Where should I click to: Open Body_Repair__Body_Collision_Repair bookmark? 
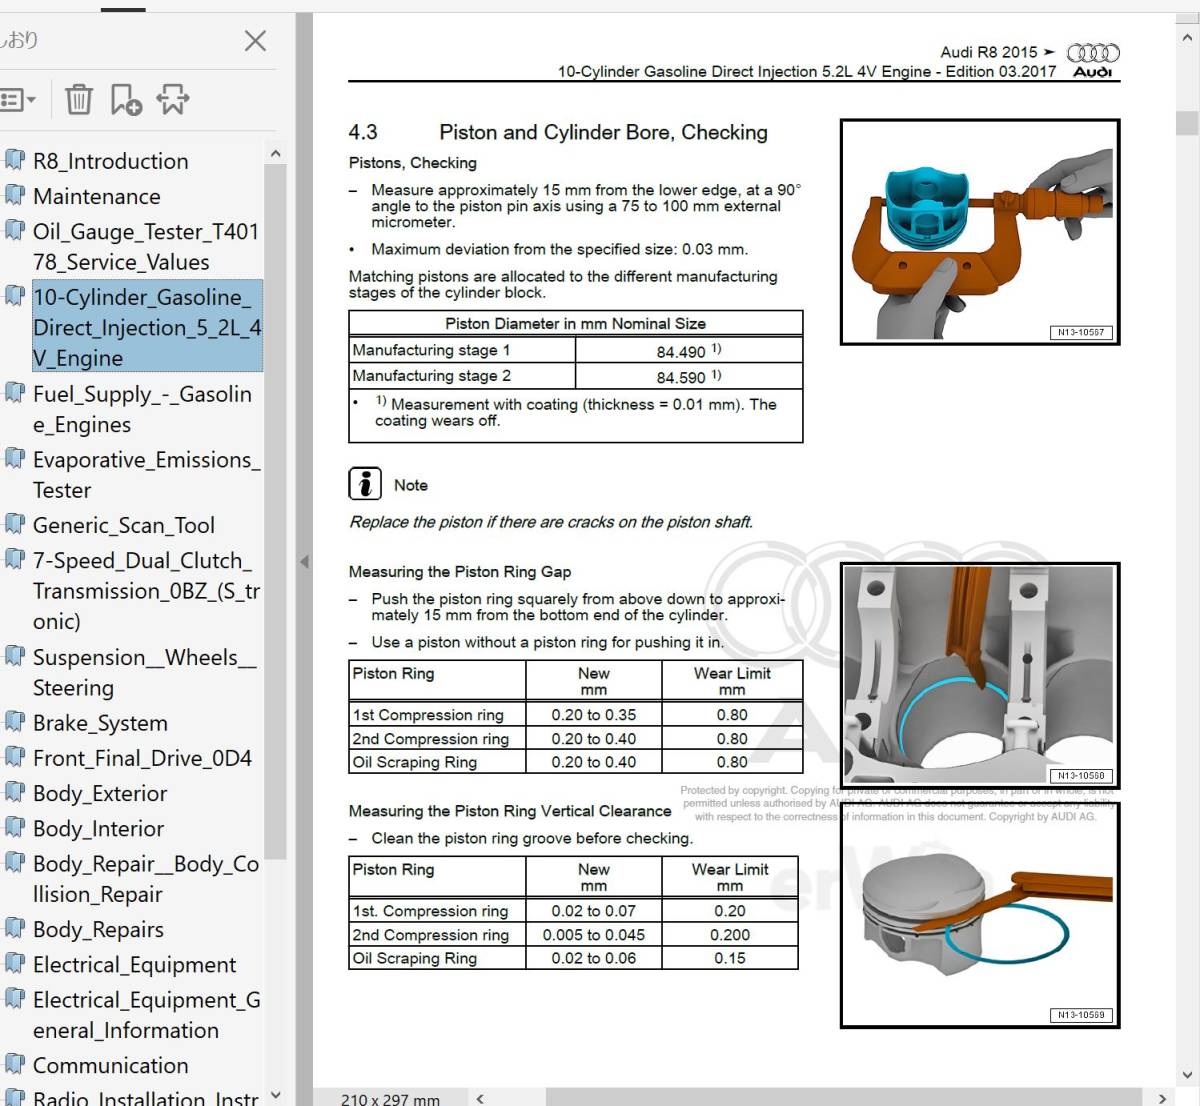pos(146,879)
